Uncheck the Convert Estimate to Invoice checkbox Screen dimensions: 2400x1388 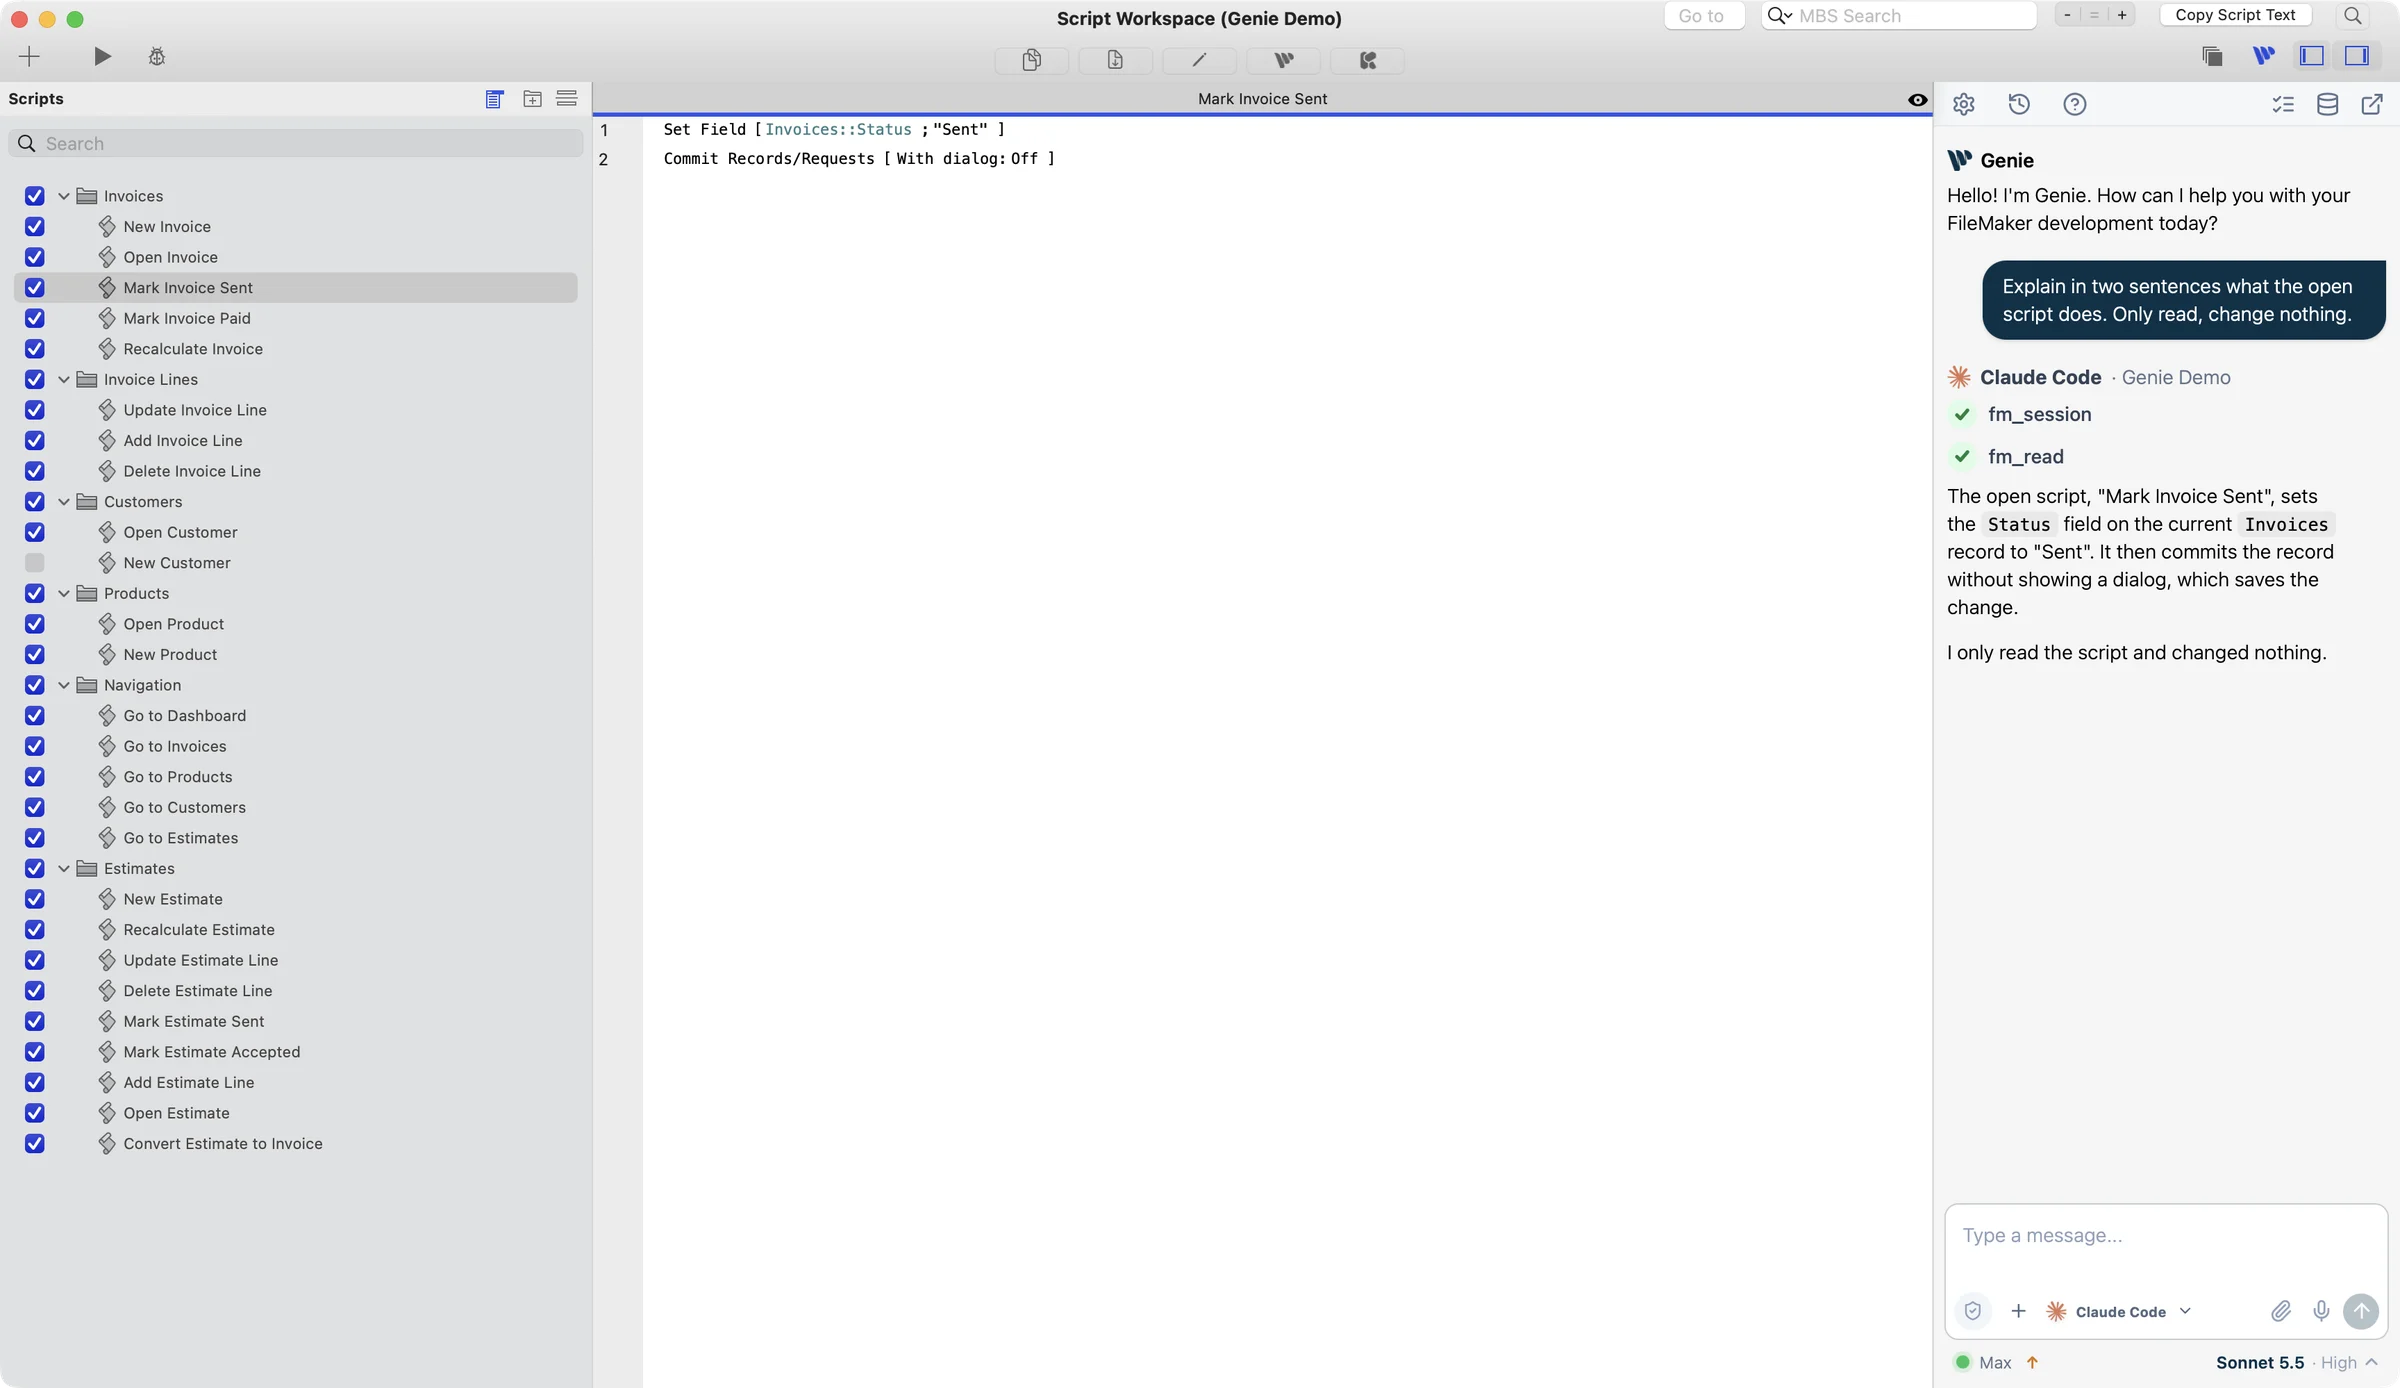(x=35, y=1143)
